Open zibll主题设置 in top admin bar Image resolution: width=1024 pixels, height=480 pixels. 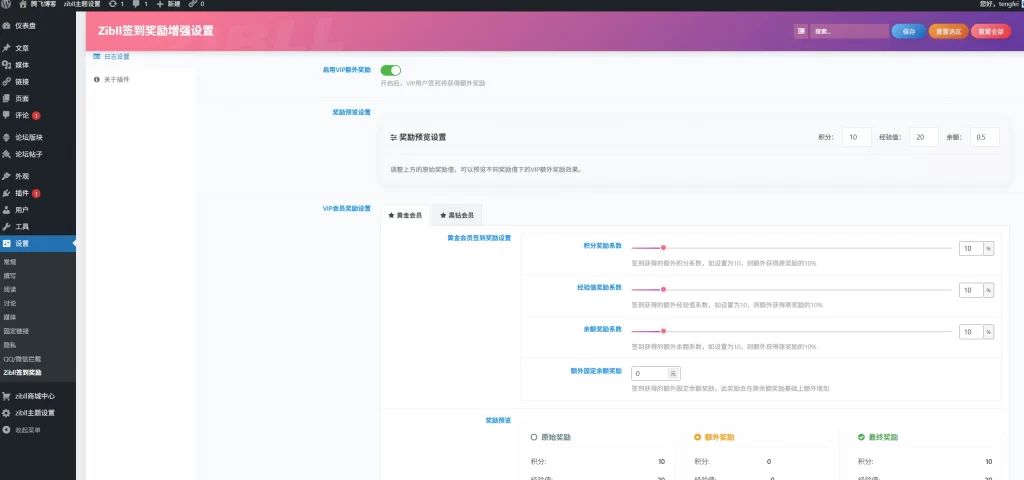click(82, 4)
